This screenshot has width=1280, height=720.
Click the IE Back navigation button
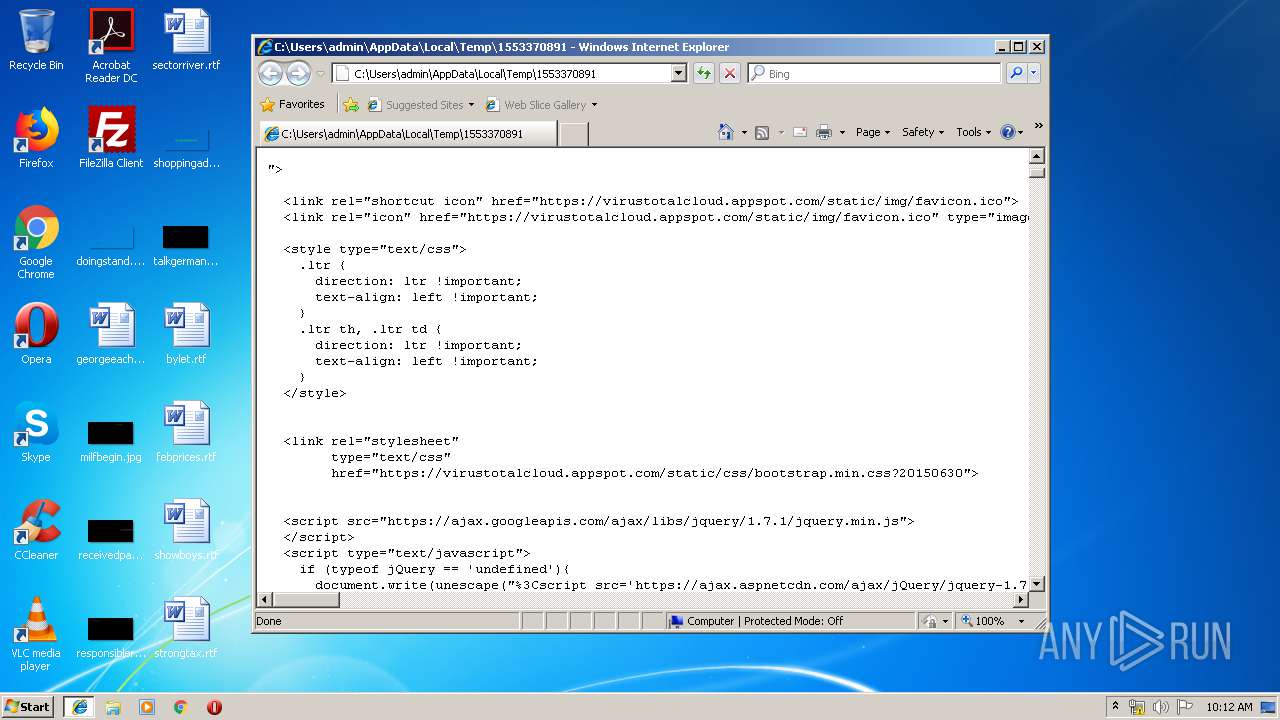point(270,73)
